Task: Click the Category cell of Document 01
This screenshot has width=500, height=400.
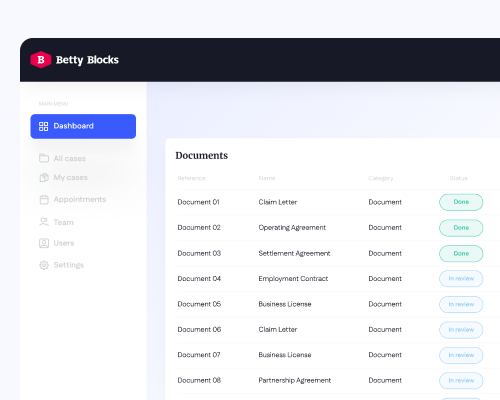Action: pos(385,202)
